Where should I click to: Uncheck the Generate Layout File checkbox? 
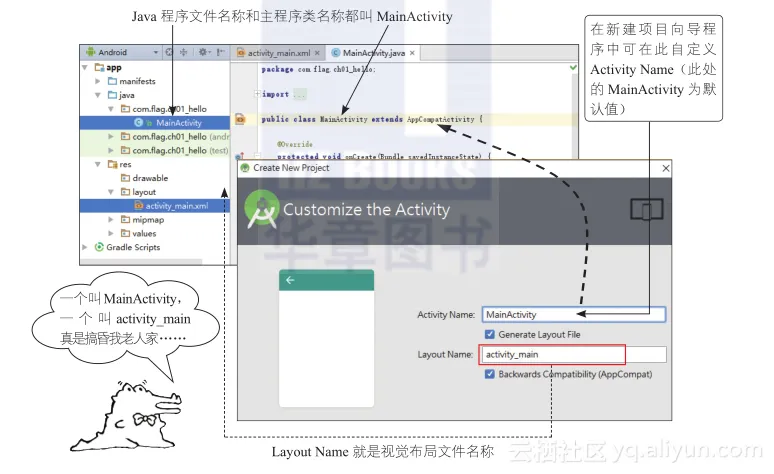[490, 334]
